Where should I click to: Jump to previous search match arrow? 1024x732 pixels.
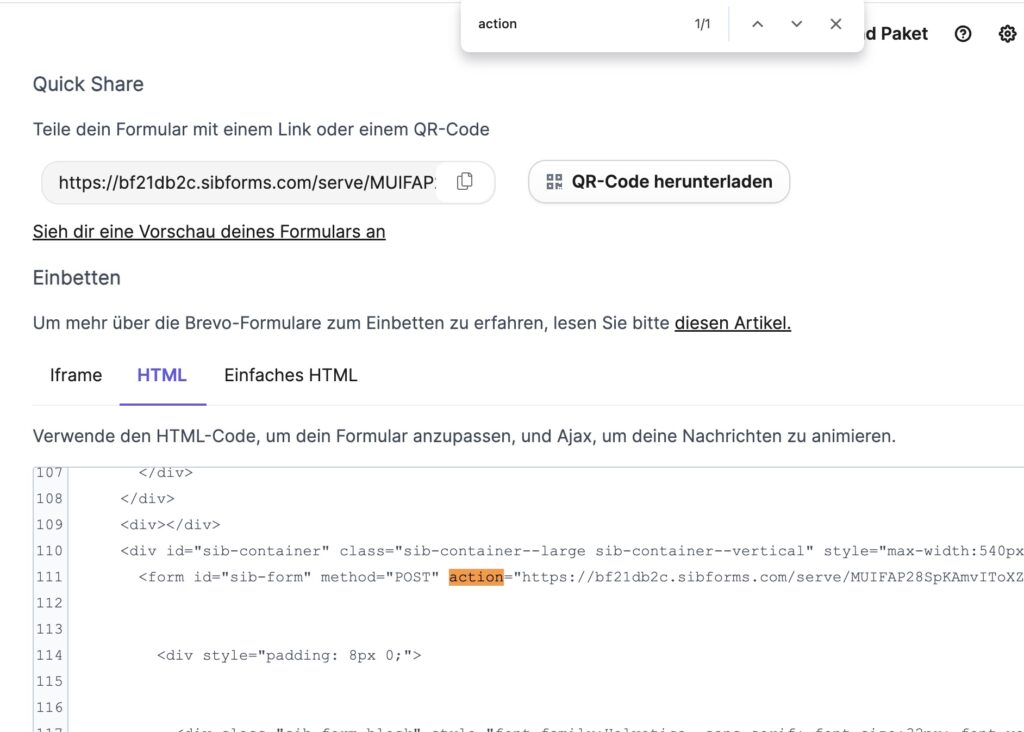(758, 24)
